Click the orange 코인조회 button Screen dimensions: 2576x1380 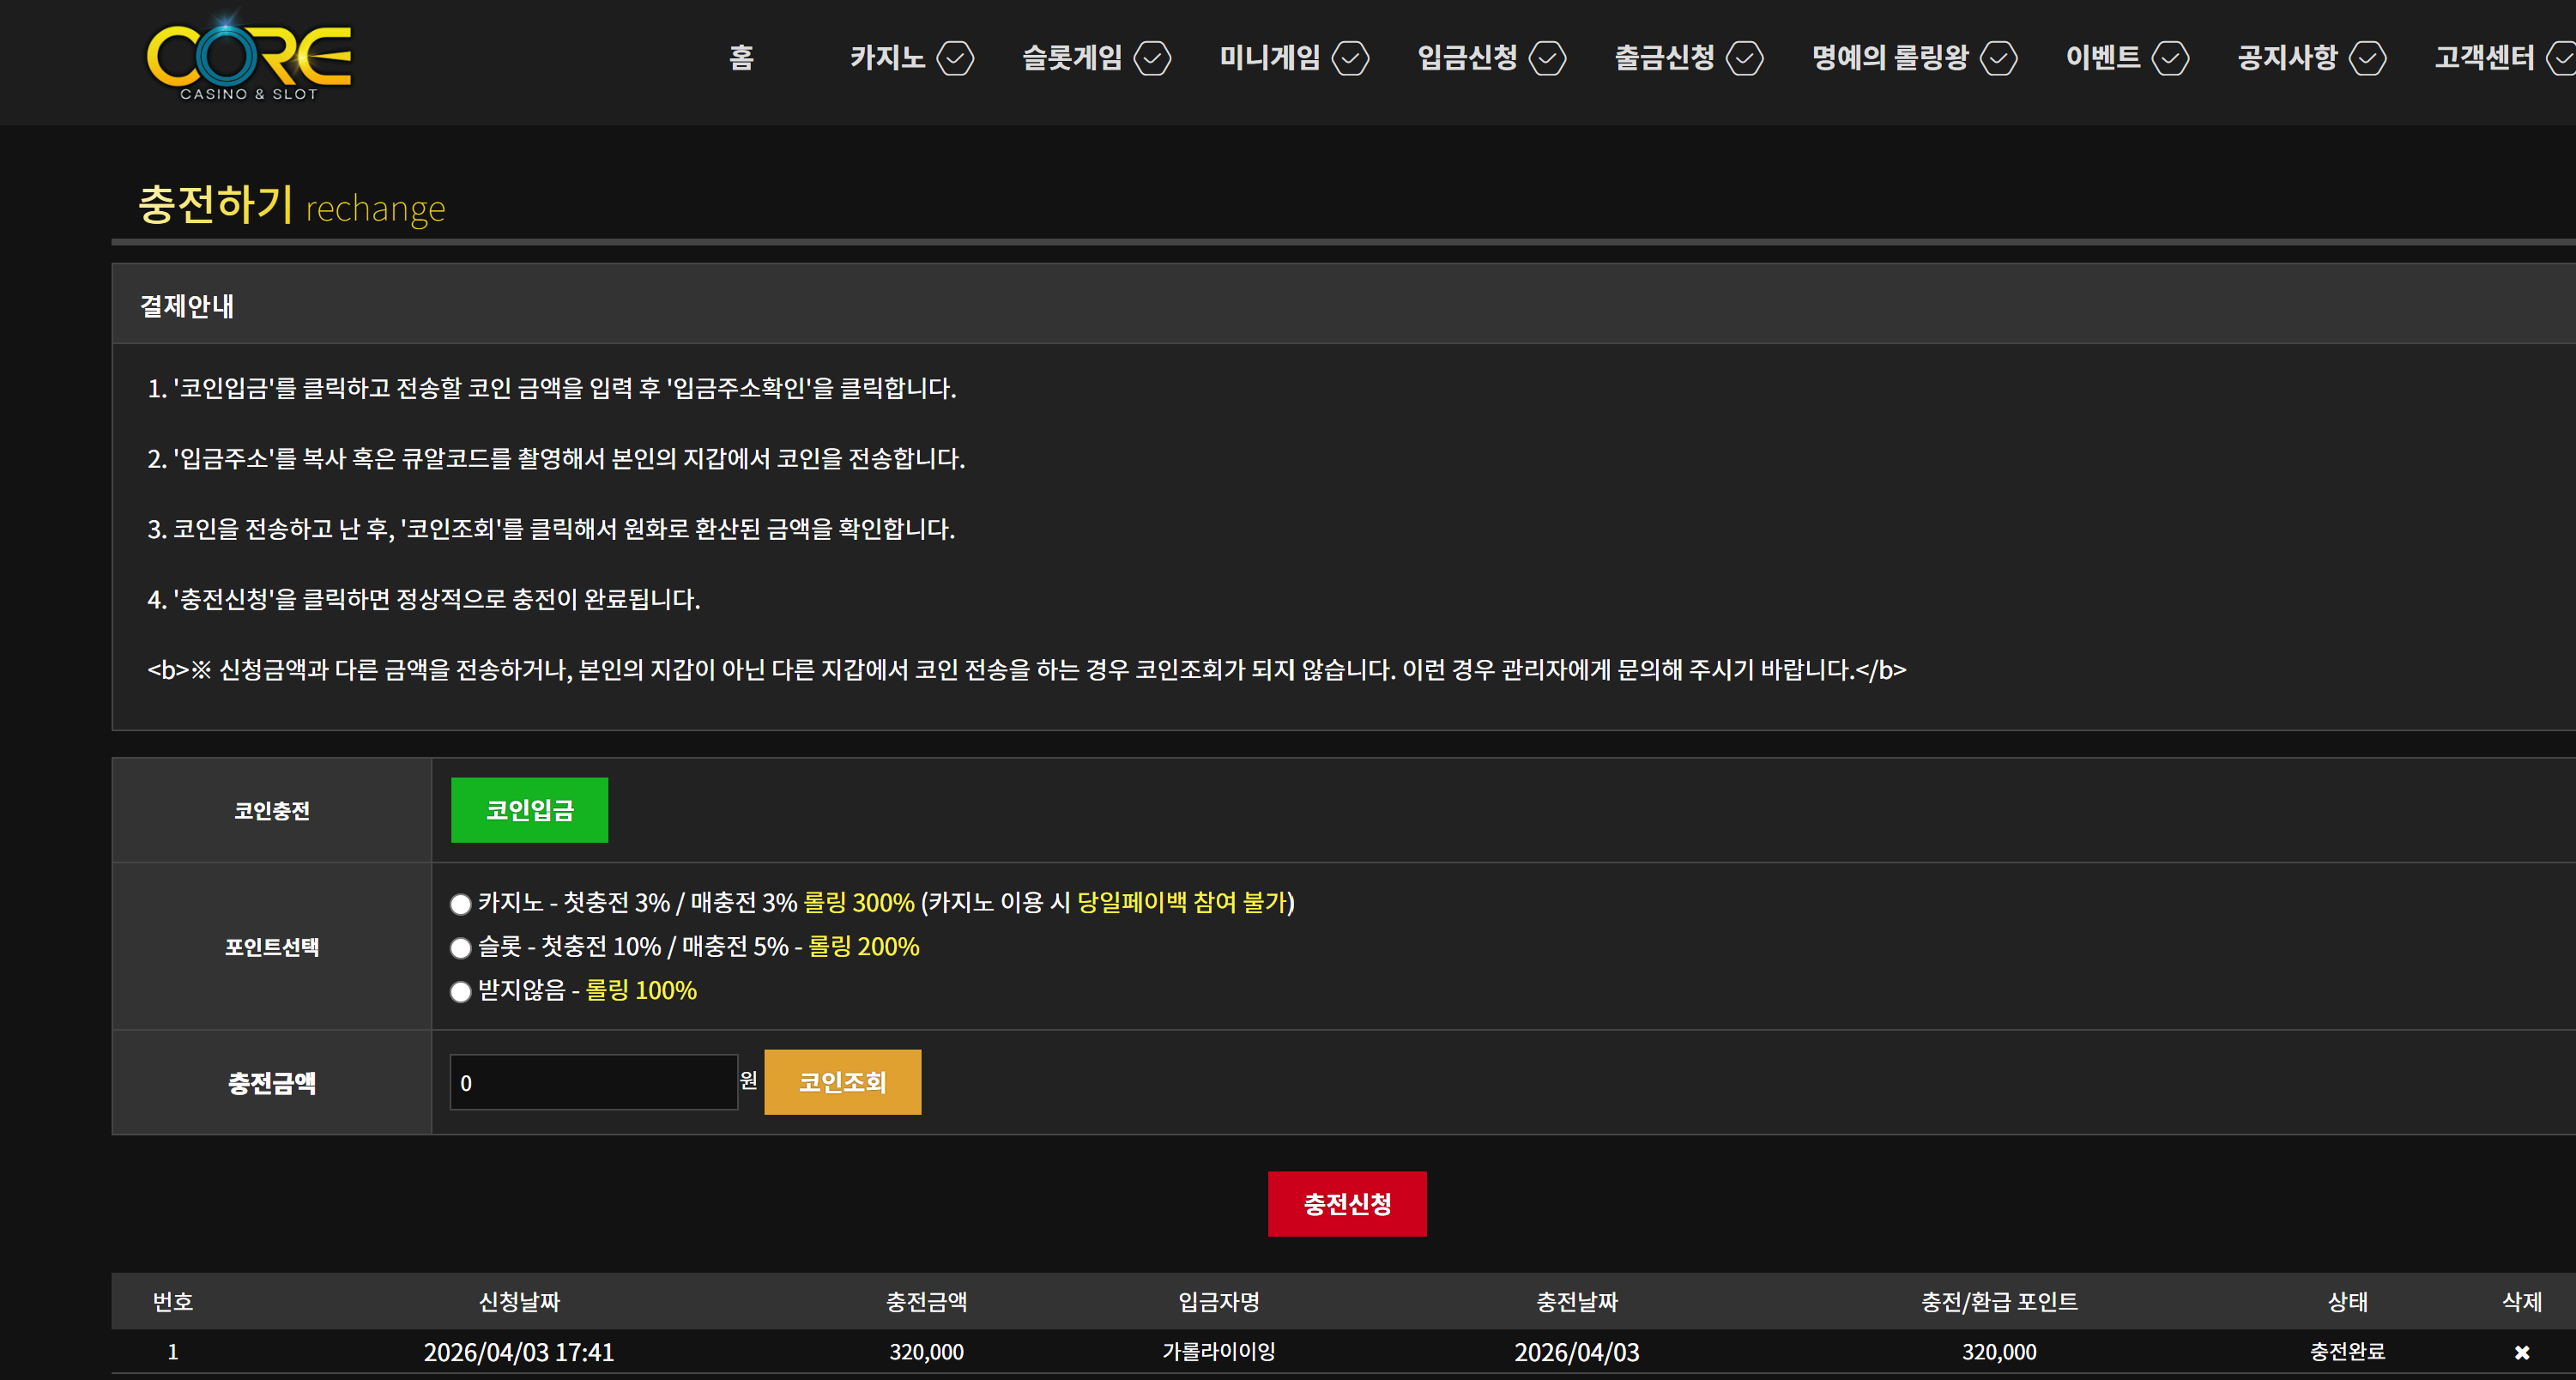pos(842,1082)
